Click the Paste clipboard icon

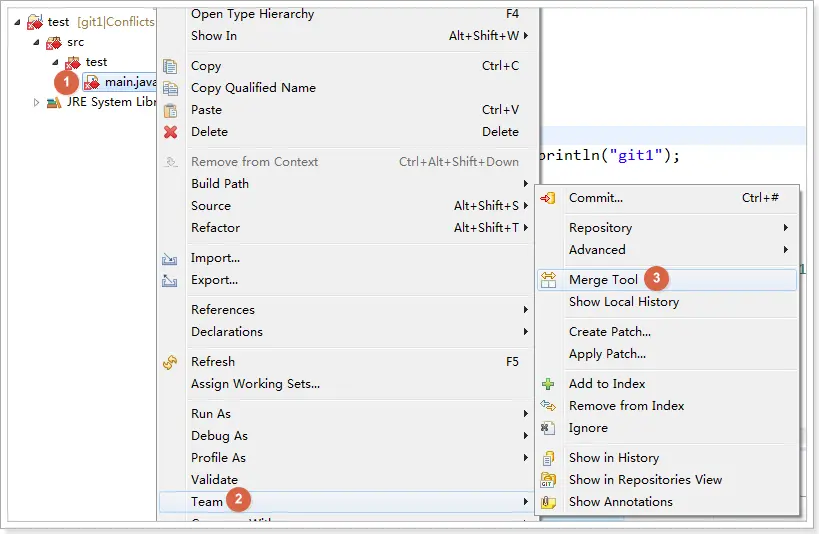pyautogui.click(x=170, y=110)
